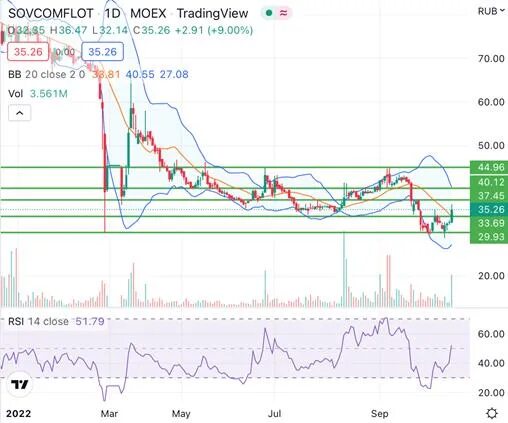Collapse the indicator legend with chevron button
The image size is (508, 423).
tap(20, 113)
